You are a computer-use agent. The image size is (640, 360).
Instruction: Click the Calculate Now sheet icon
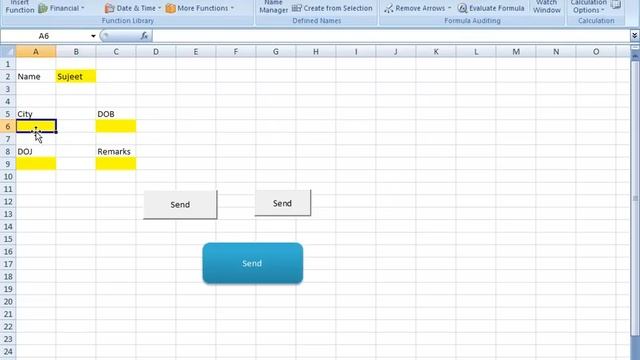[x=616, y=4]
